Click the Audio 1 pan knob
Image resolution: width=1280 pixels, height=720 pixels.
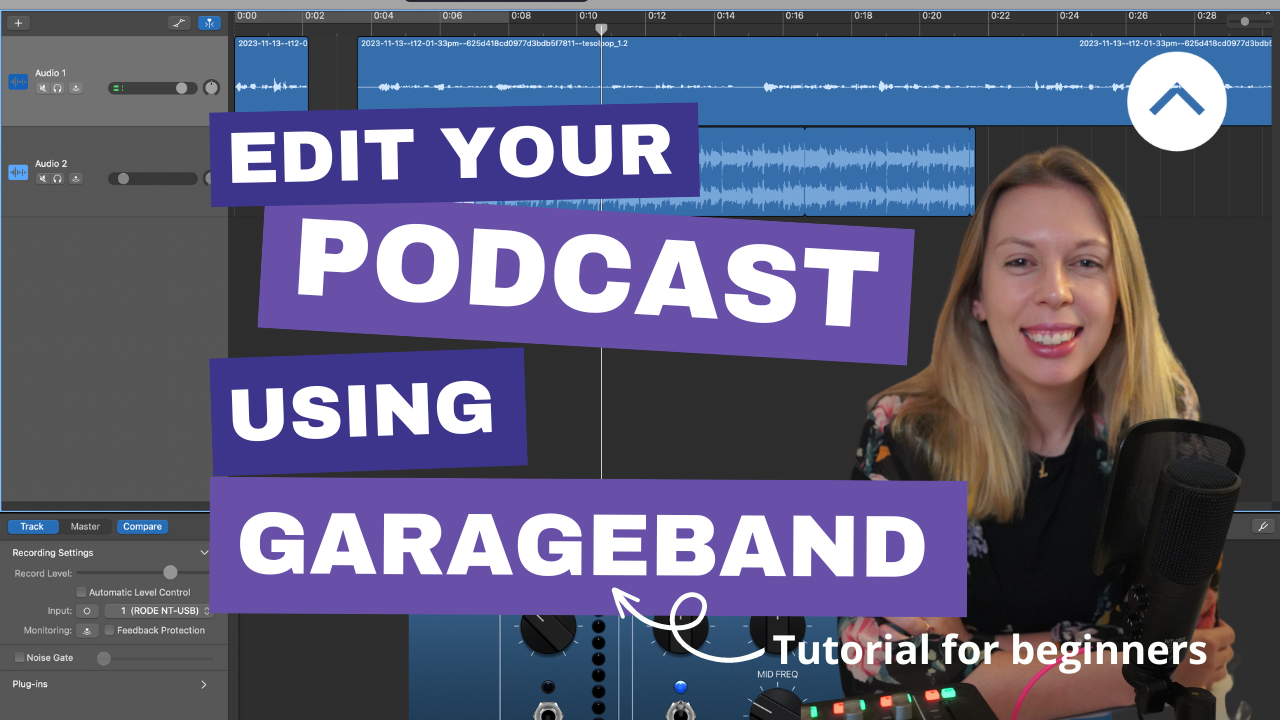point(211,88)
